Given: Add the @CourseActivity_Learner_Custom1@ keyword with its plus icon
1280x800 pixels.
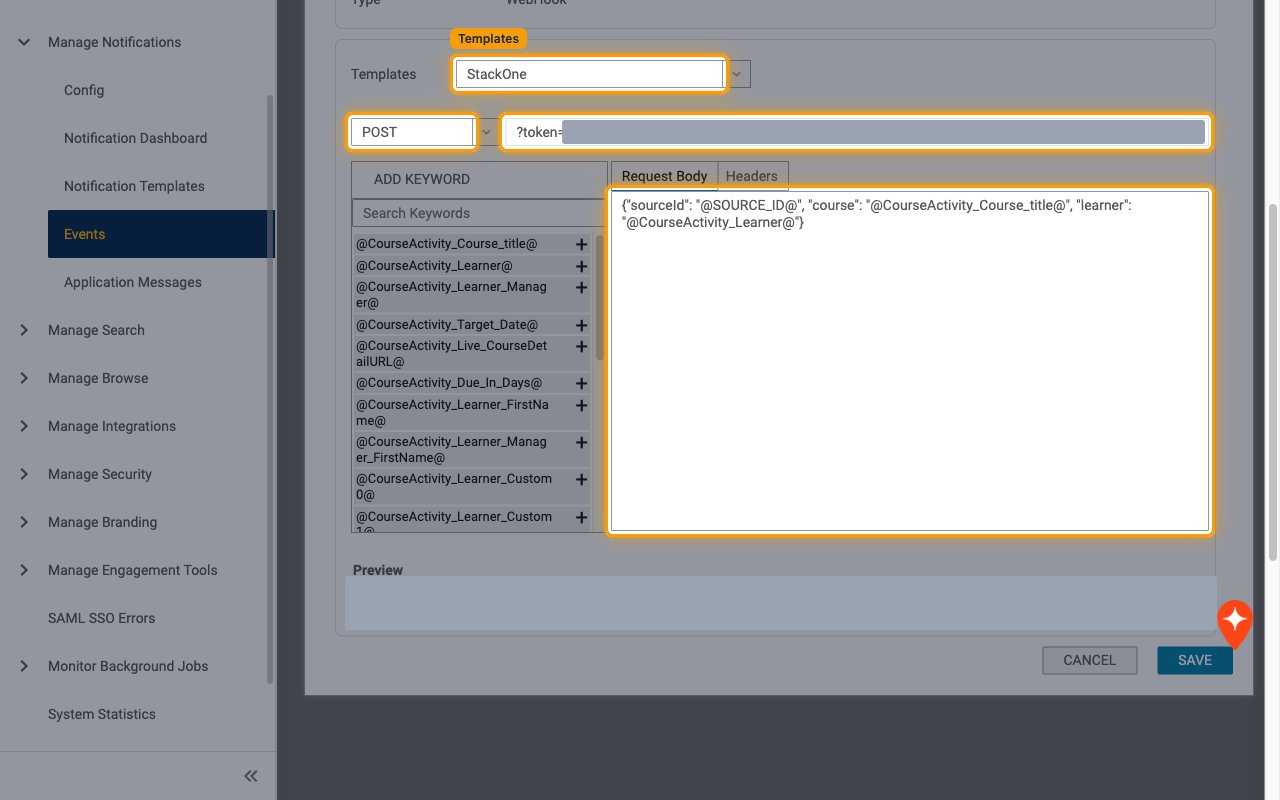Looking at the screenshot, I should (581, 518).
